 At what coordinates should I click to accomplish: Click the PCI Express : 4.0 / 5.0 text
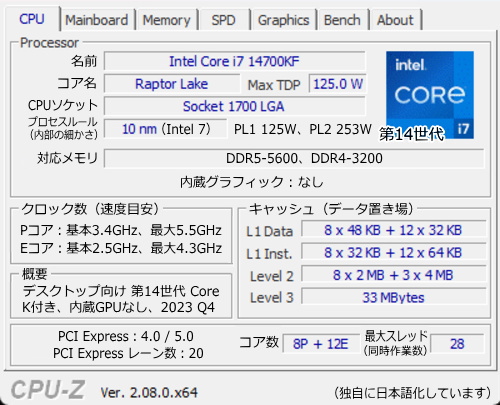click(x=126, y=336)
